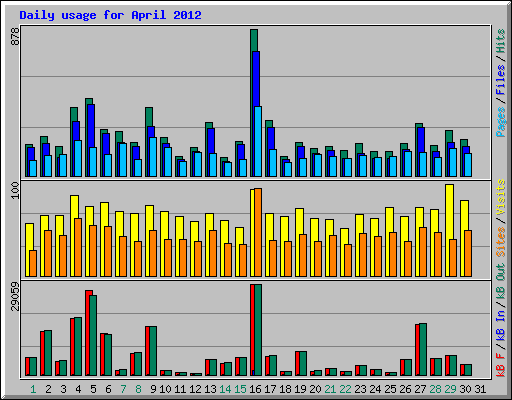Click the 'kB F' legend label
Screen dimensions: 512x400
501,365
